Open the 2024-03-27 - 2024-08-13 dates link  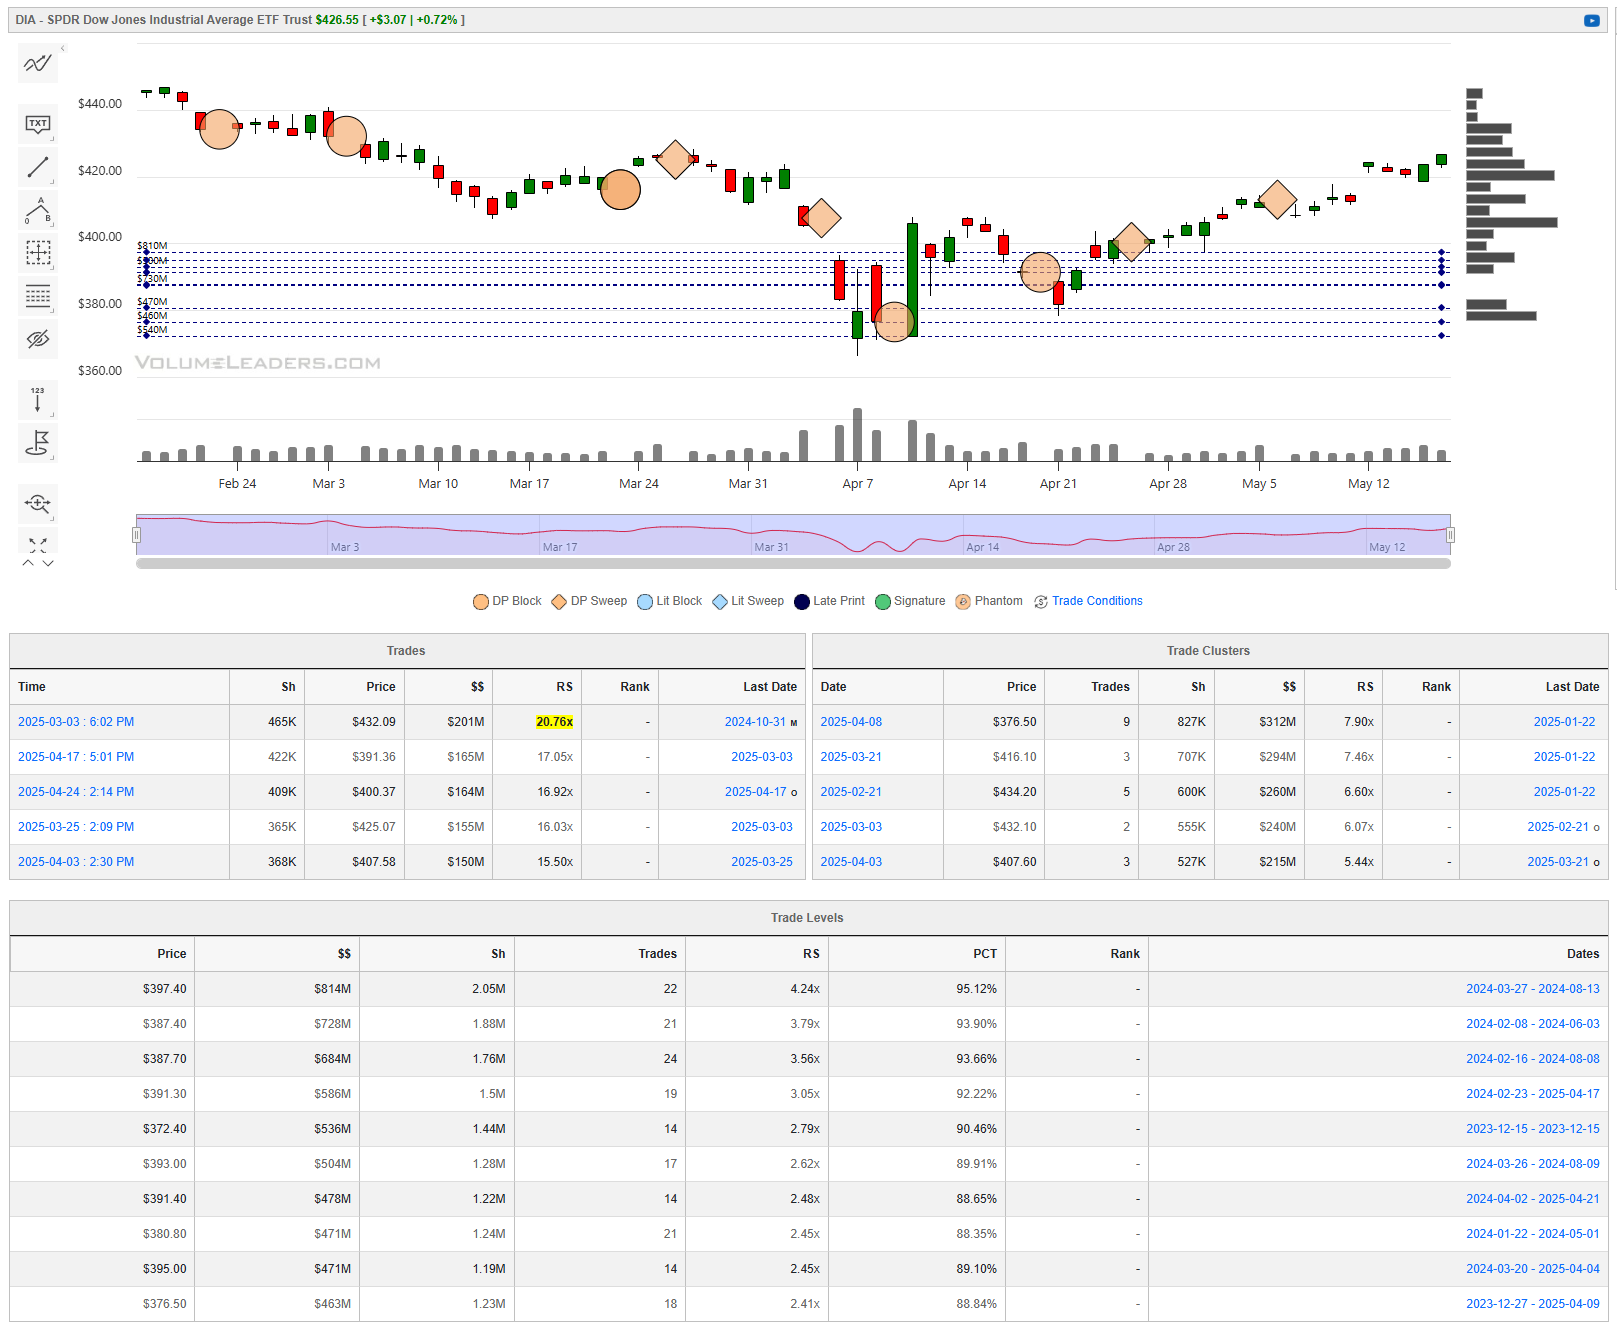point(1532,989)
